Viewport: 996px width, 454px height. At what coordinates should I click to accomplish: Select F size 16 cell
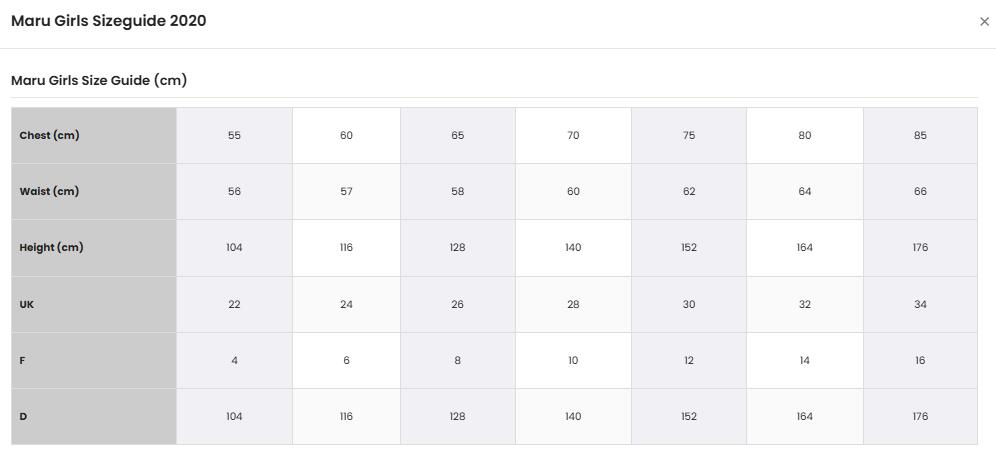pos(920,360)
